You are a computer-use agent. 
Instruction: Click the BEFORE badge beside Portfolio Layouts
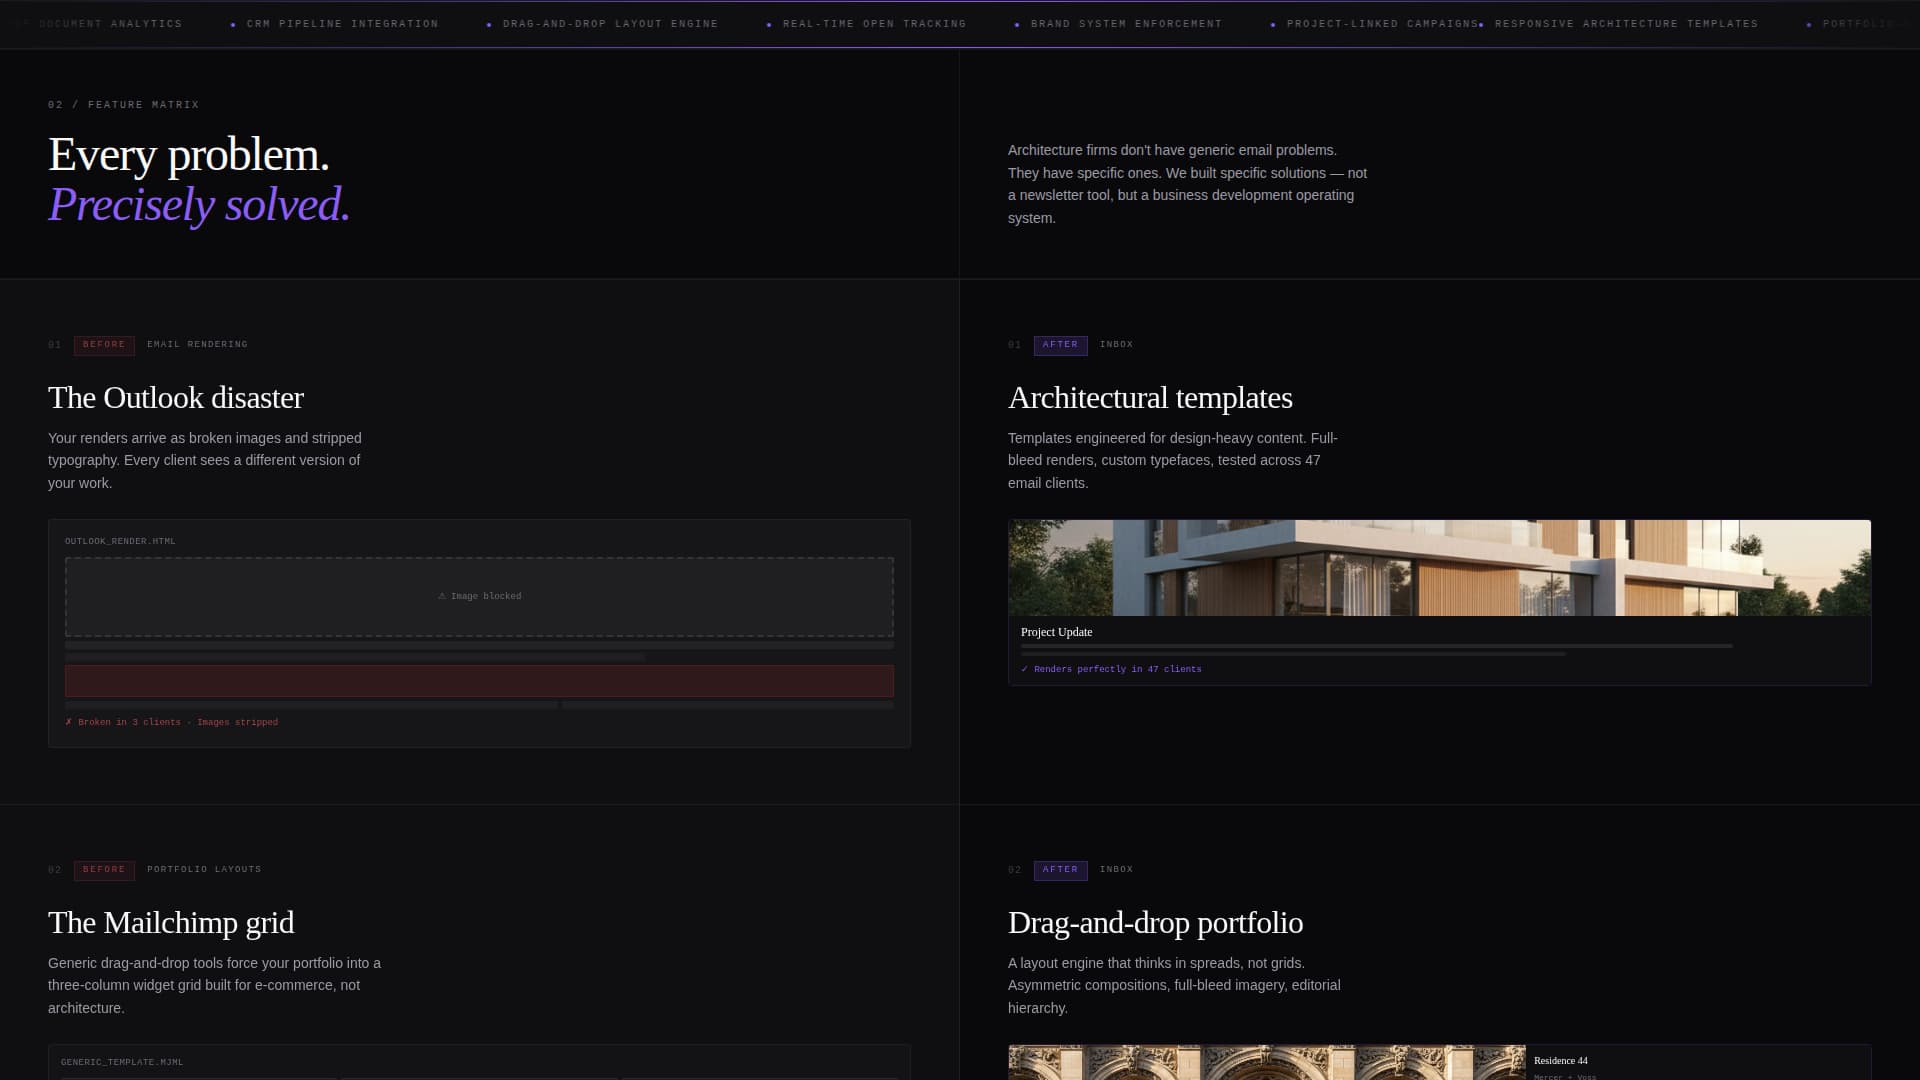(x=104, y=870)
